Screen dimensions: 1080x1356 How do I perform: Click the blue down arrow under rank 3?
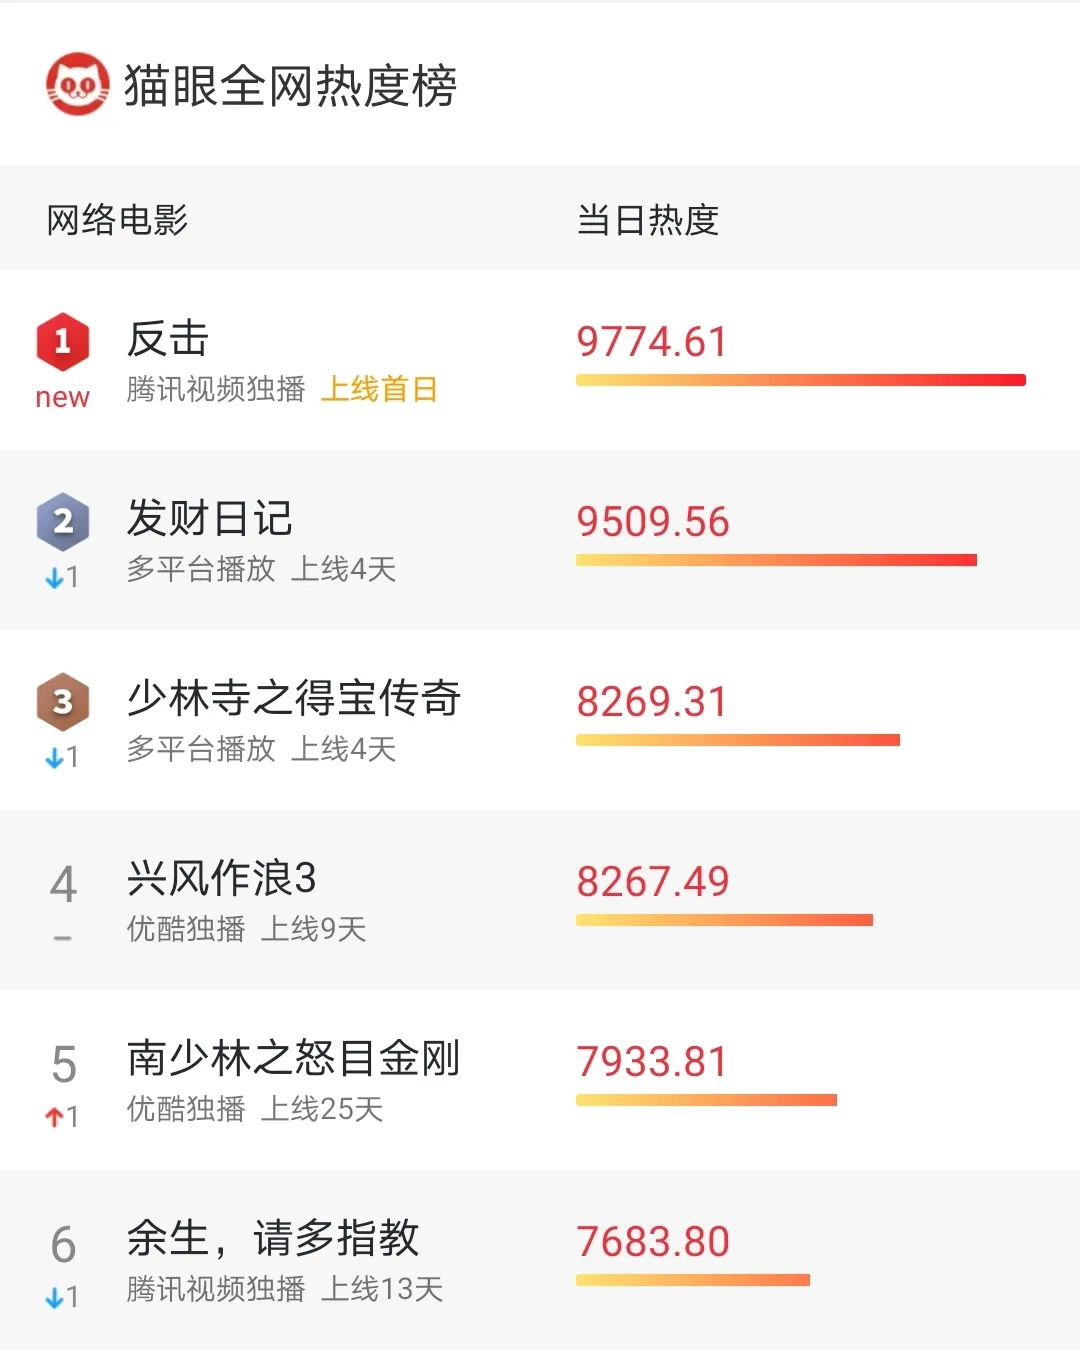tap(54, 758)
